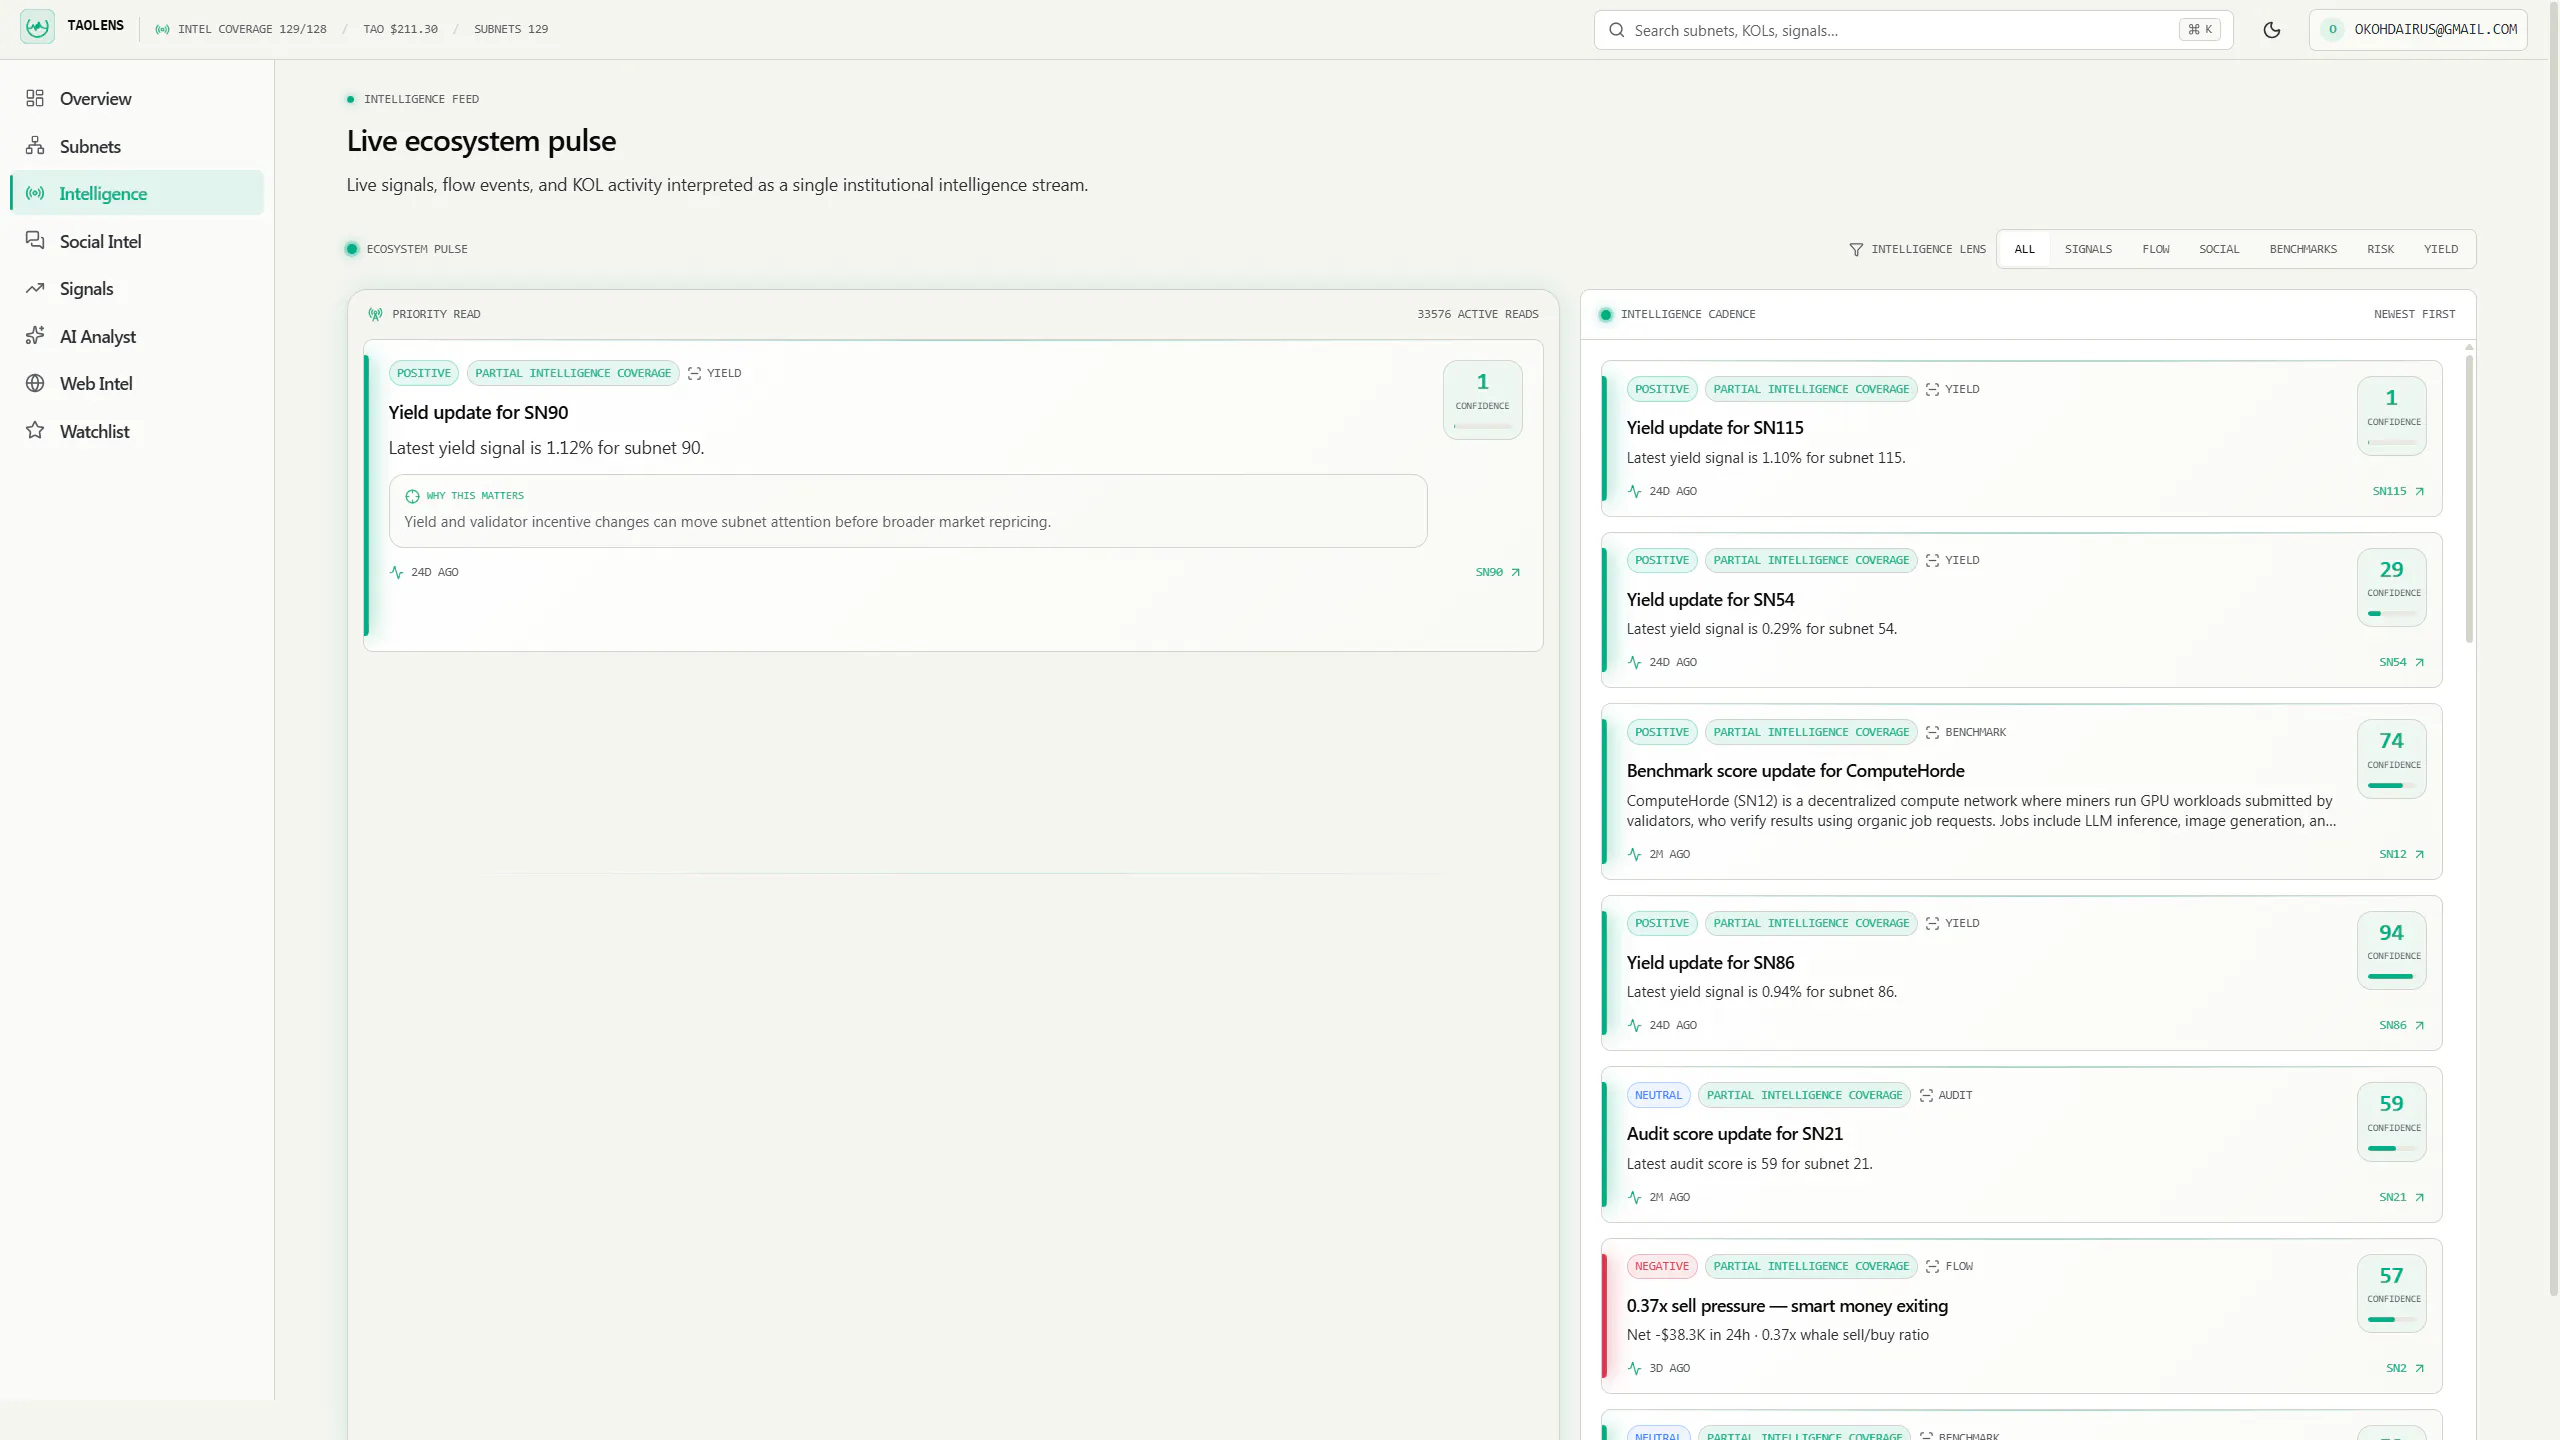Open 'Yield update for SN115' card title
The width and height of the screenshot is (2560, 1440).
pos(1714,427)
